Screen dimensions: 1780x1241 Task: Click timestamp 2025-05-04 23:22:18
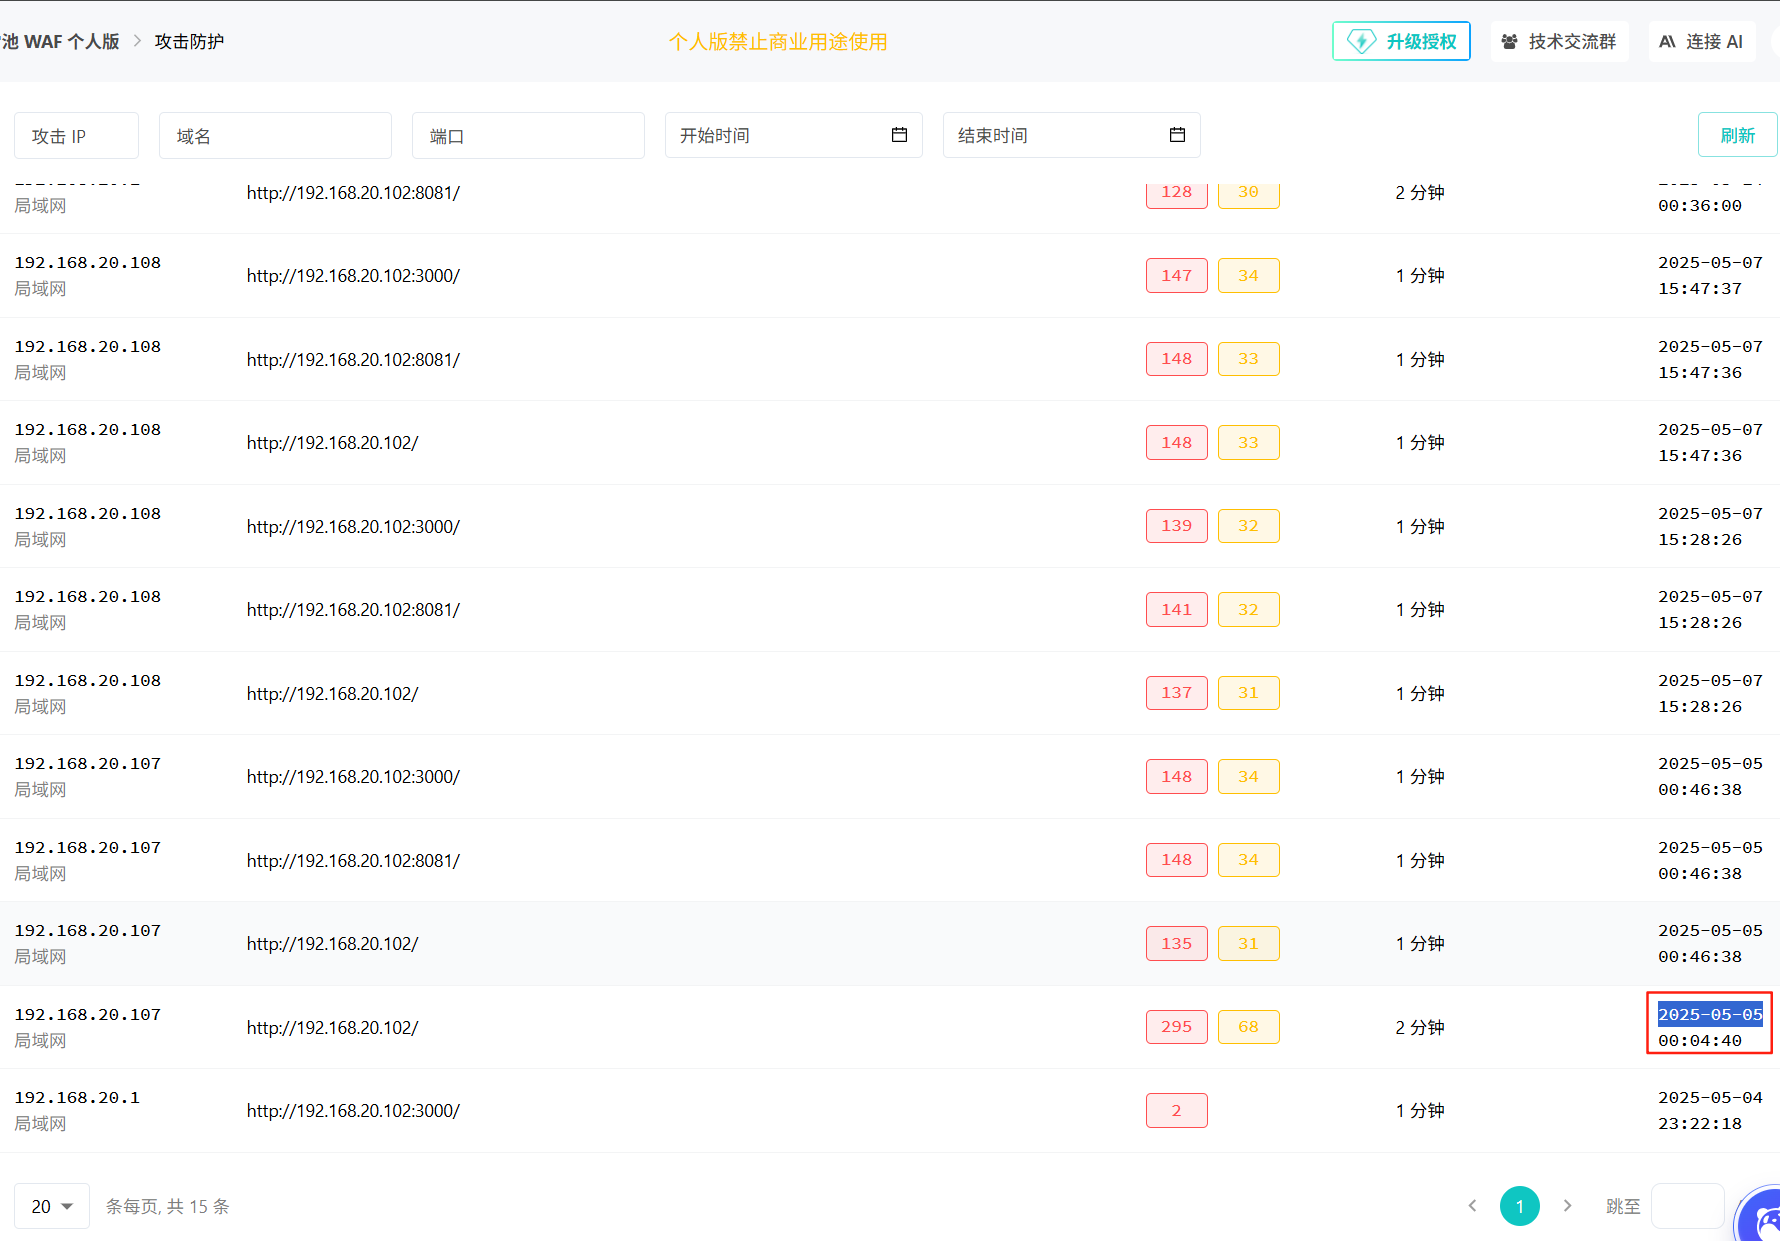pos(1710,1110)
